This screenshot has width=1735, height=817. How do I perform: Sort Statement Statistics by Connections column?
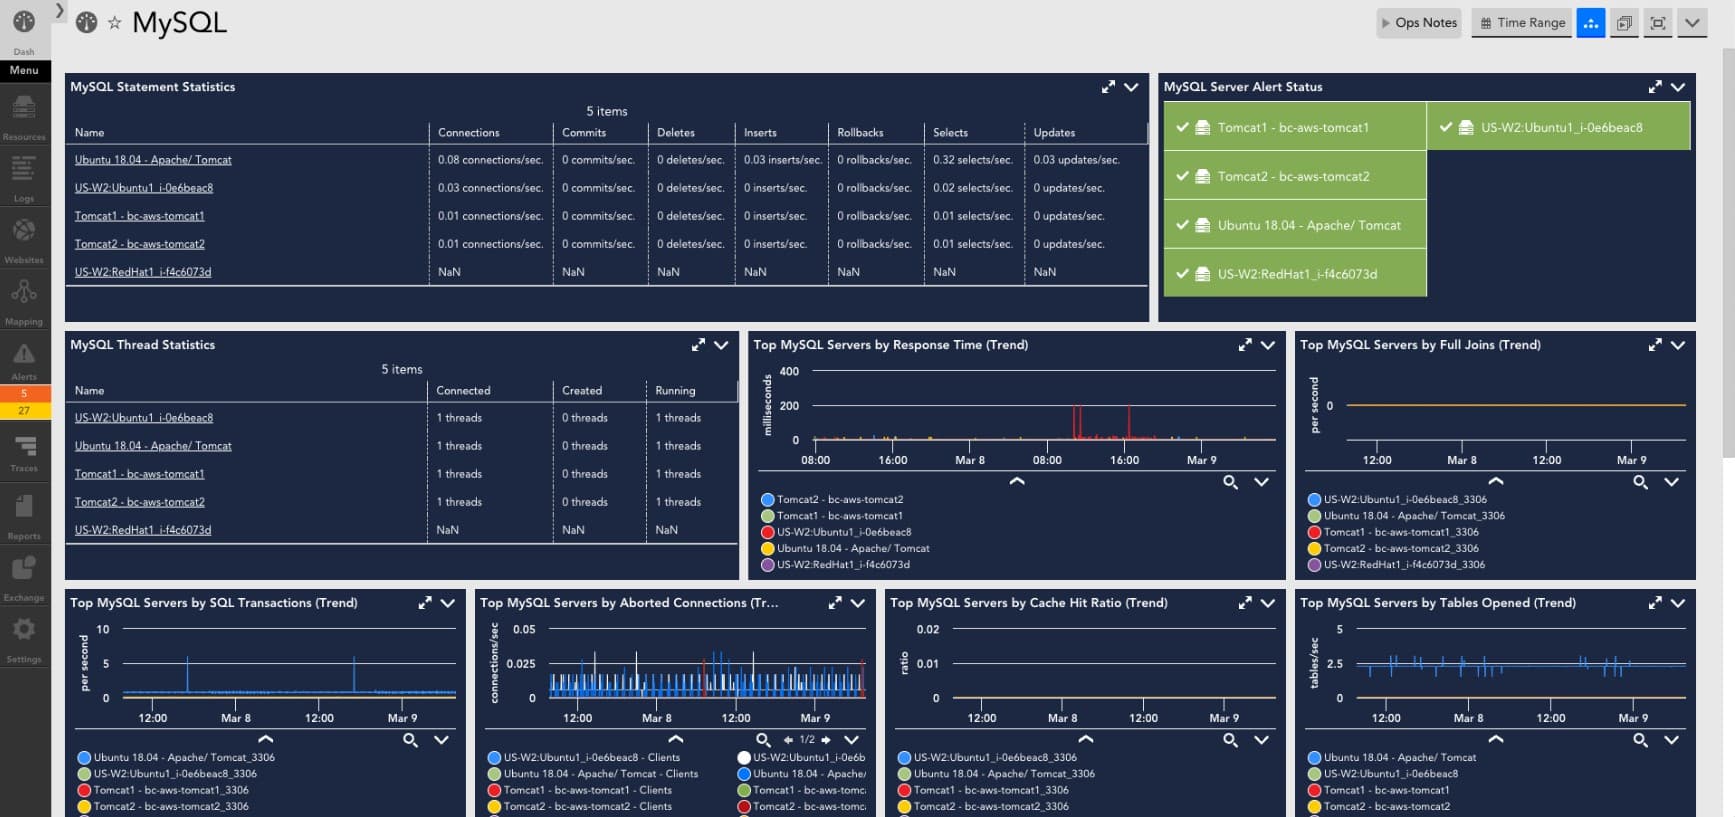click(x=468, y=133)
